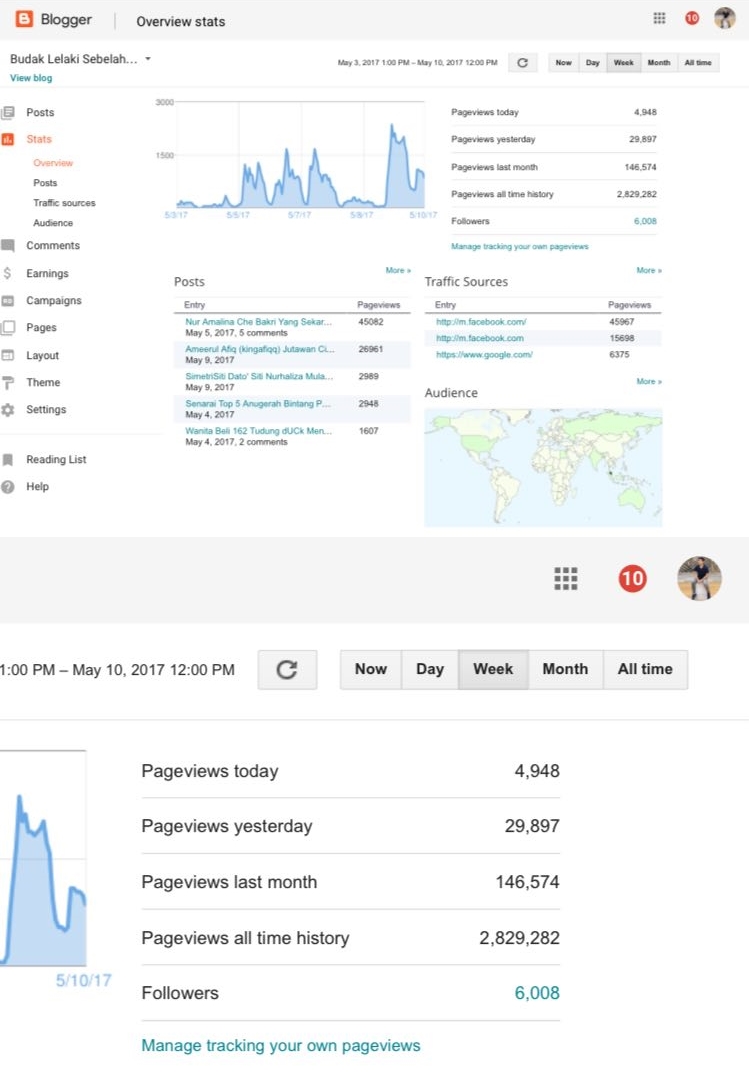Open Traffic sources in the sidebar
Screen dimensions: 749x1073
64,203
